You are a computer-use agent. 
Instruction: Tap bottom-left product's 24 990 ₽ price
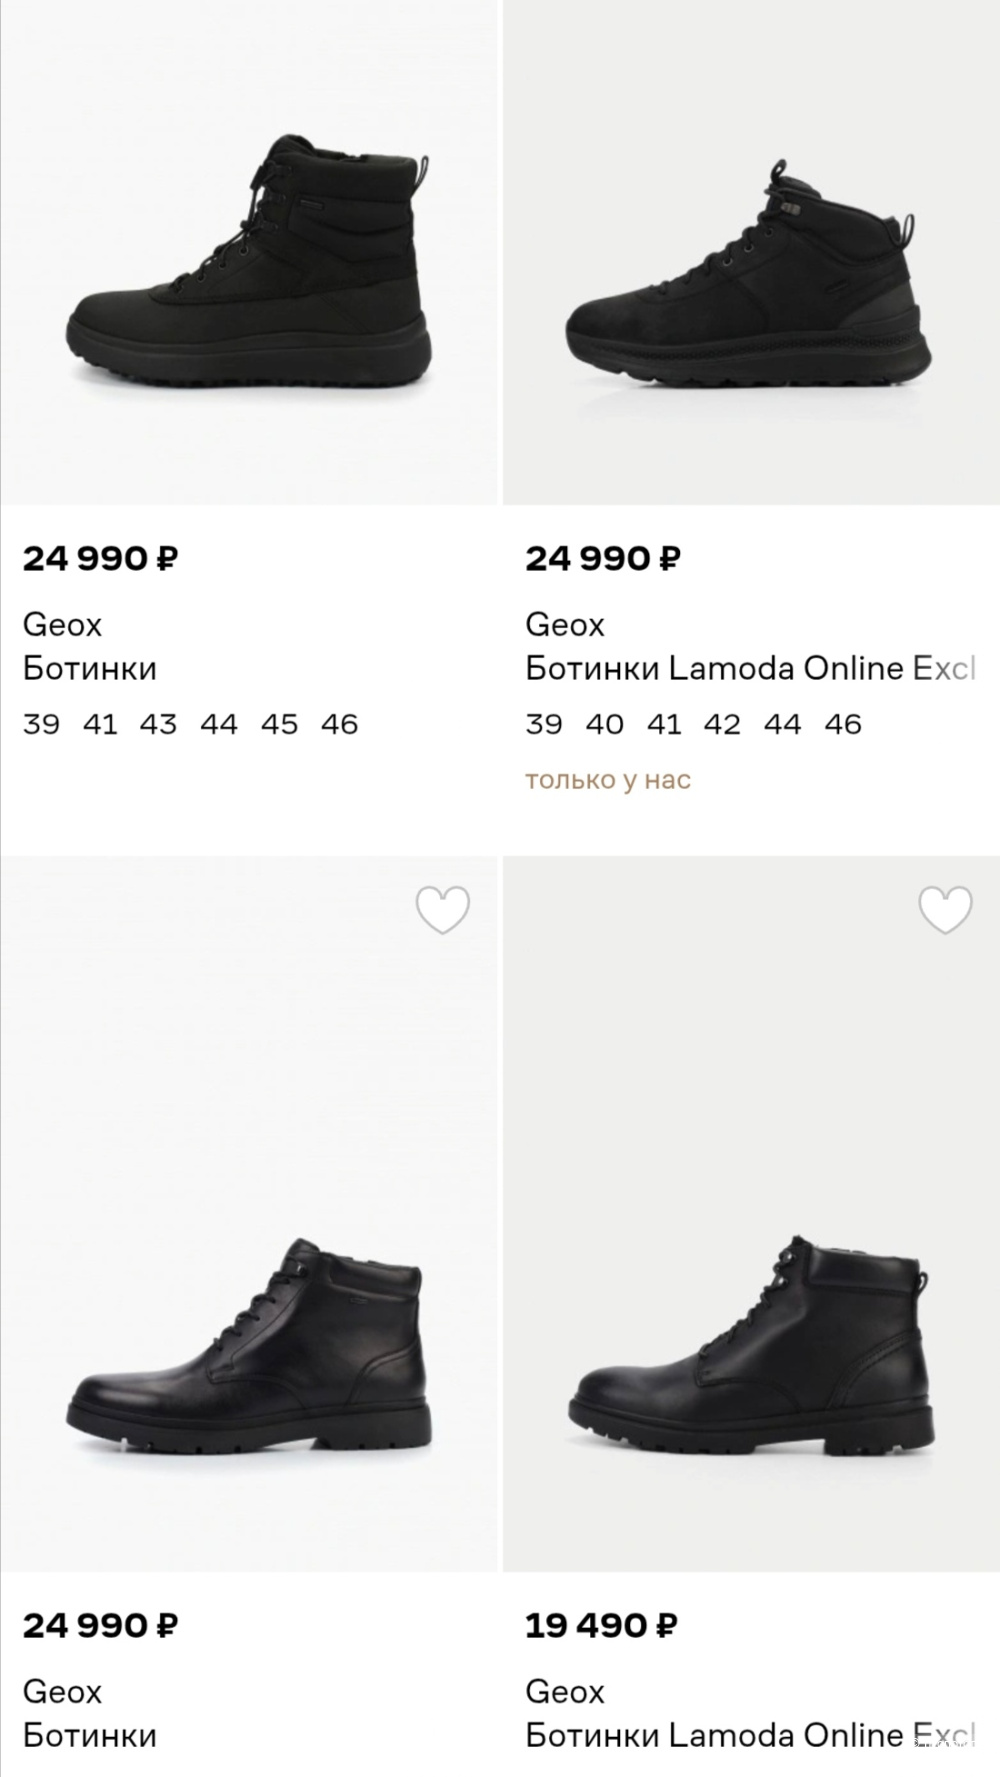[x=100, y=1626]
